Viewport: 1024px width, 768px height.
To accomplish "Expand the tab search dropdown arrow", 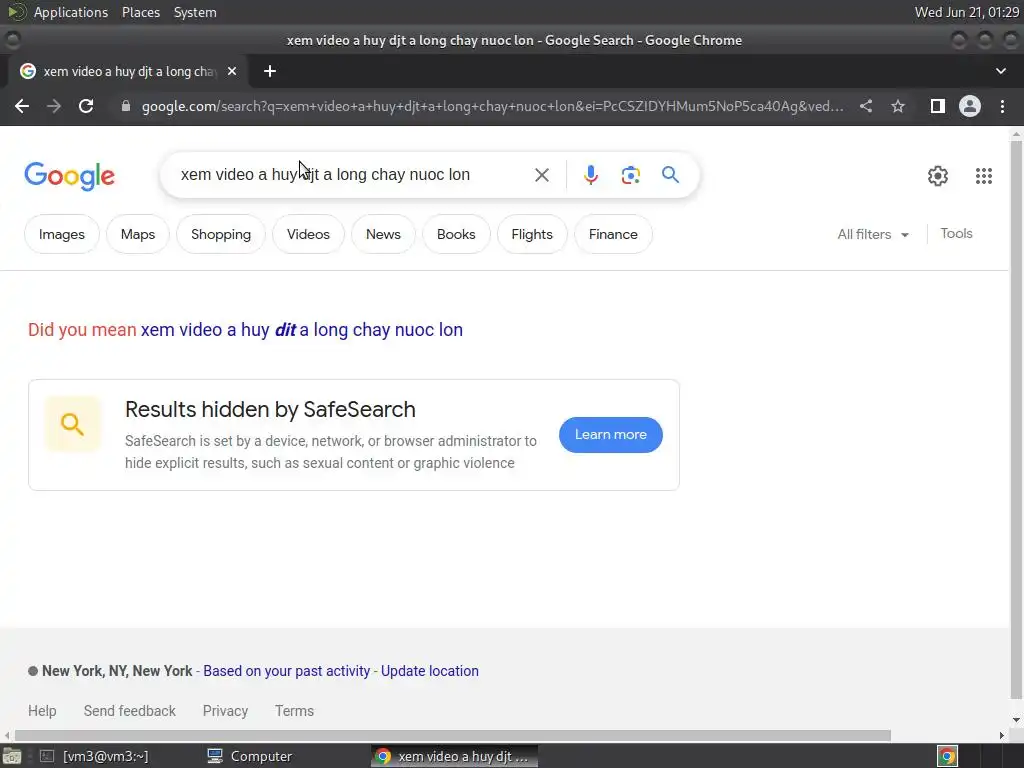I will [x=1000, y=71].
